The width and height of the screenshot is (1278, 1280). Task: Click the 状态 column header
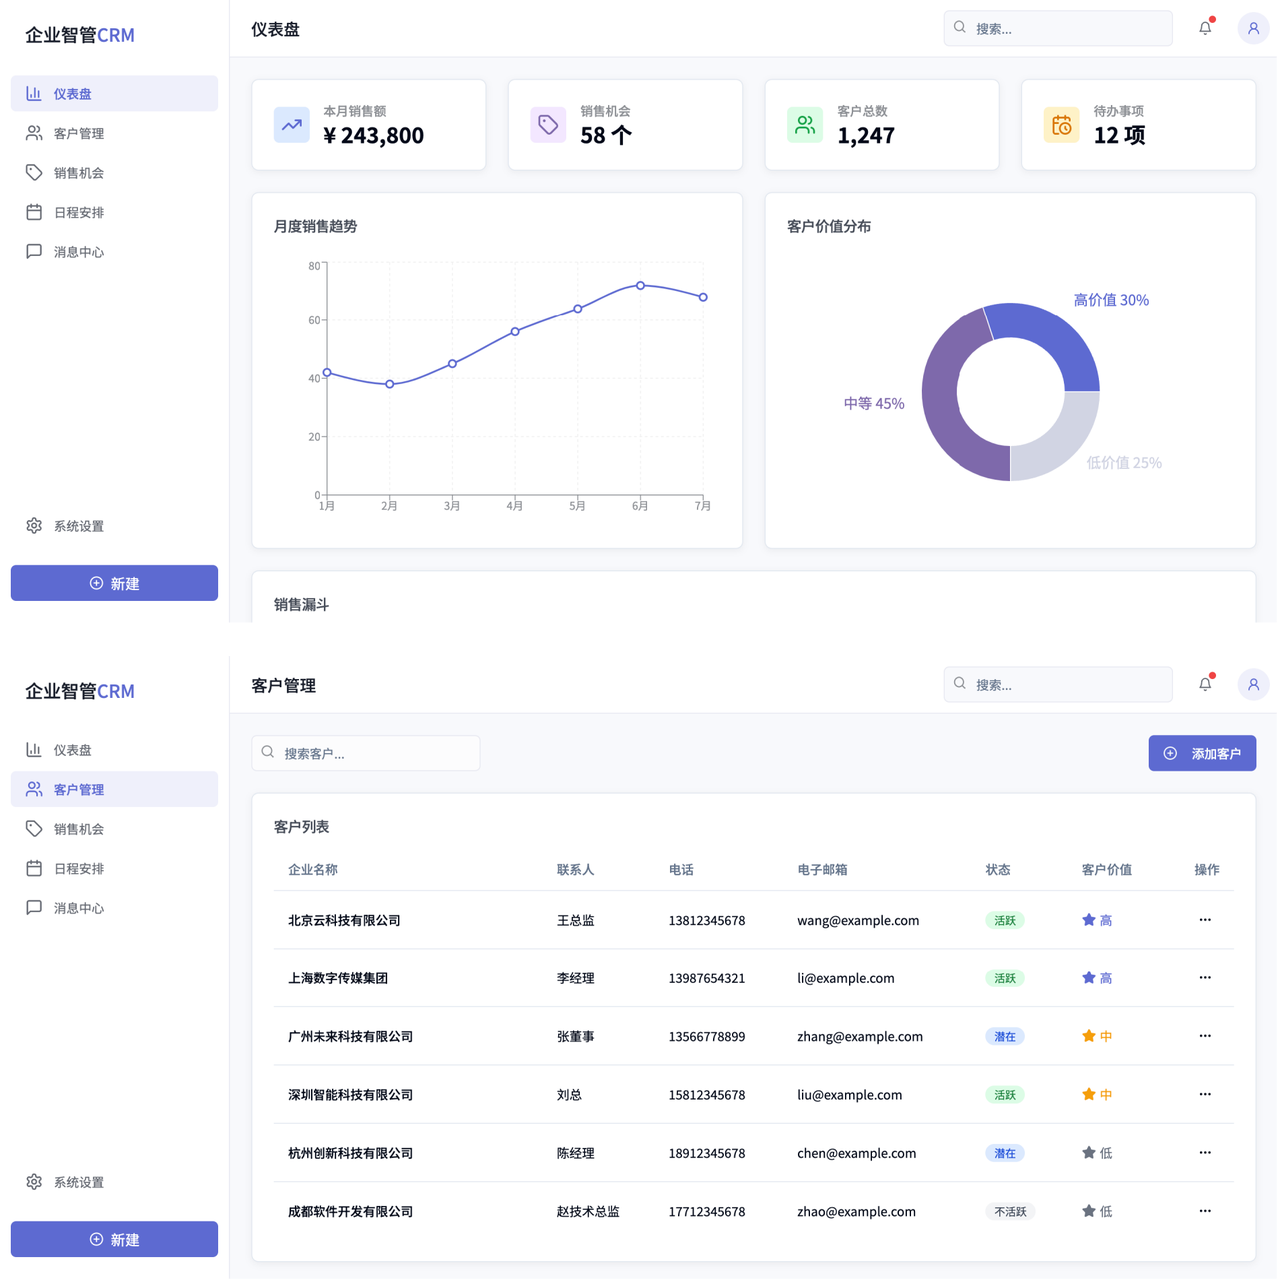pos(998,870)
